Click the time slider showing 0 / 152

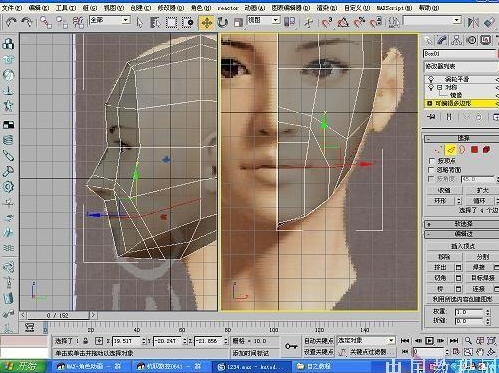tap(58, 315)
